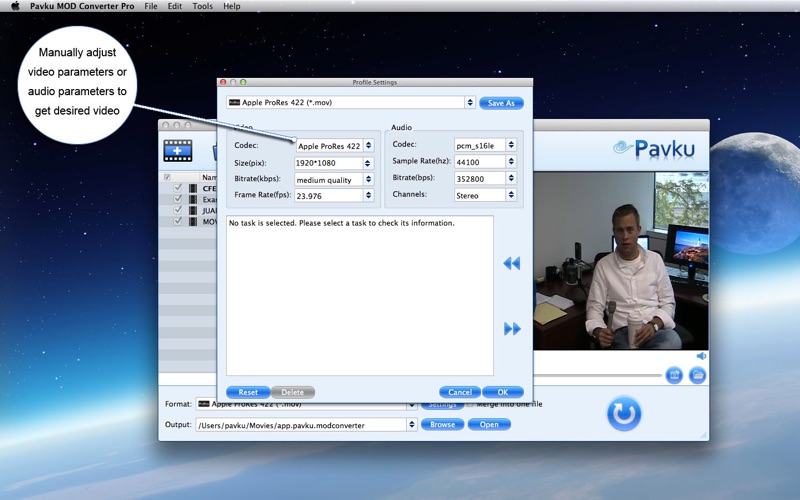Click the audio Bitrate field showing 352800
This screenshot has height=500, width=800.
click(480, 178)
